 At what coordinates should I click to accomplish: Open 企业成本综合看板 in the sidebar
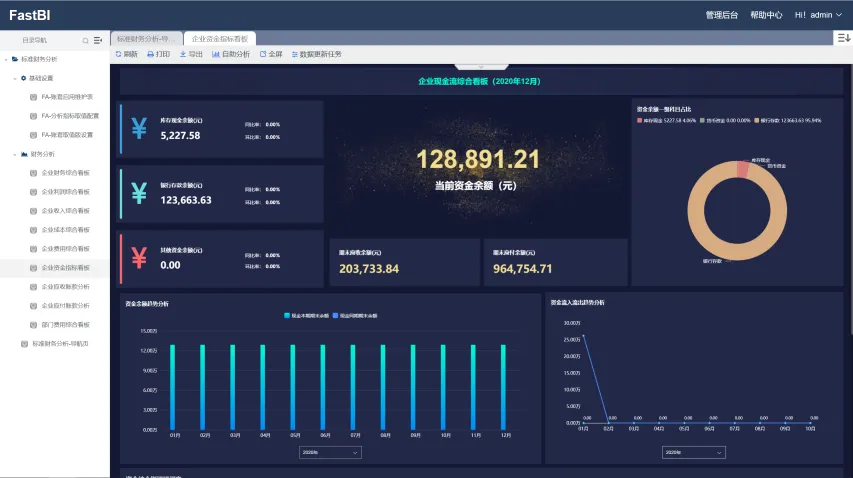pos(66,230)
